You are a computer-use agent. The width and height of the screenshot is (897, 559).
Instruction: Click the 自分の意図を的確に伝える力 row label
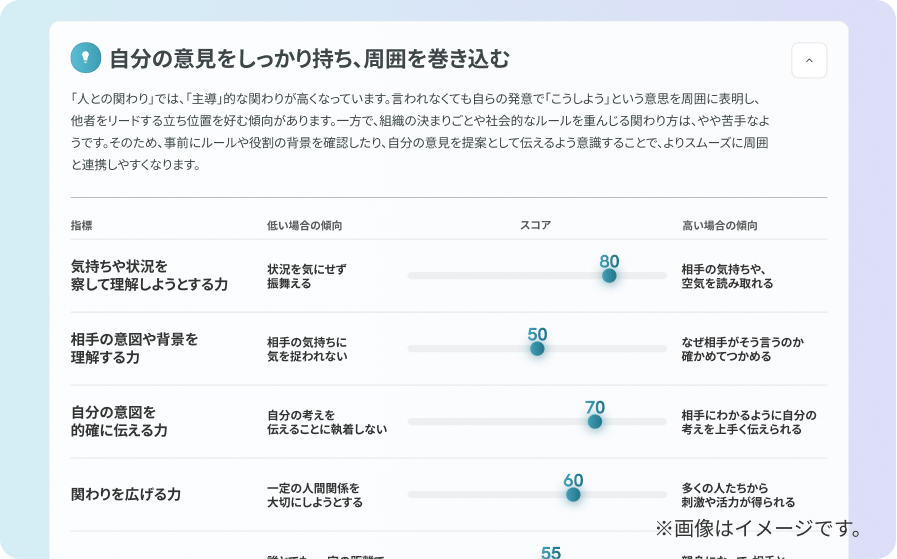[119, 421]
